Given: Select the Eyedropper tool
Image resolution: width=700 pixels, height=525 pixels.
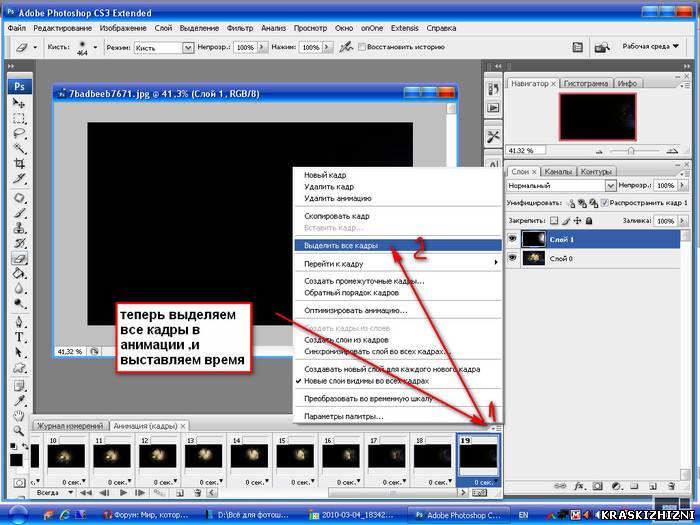Looking at the screenshot, I should (x=19, y=401).
